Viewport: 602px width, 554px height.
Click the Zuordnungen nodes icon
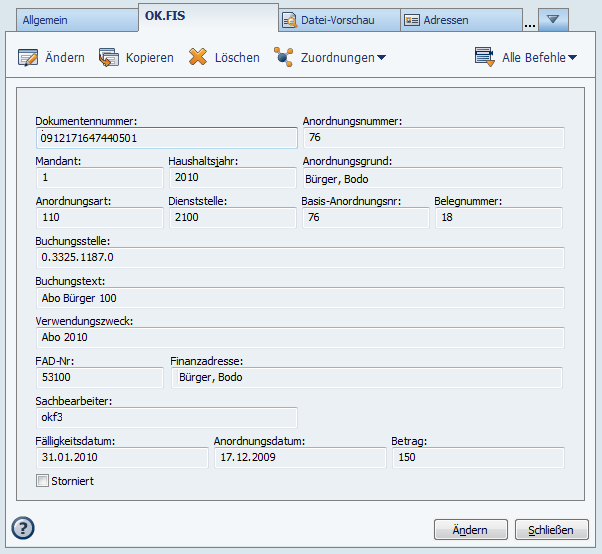(284, 57)
